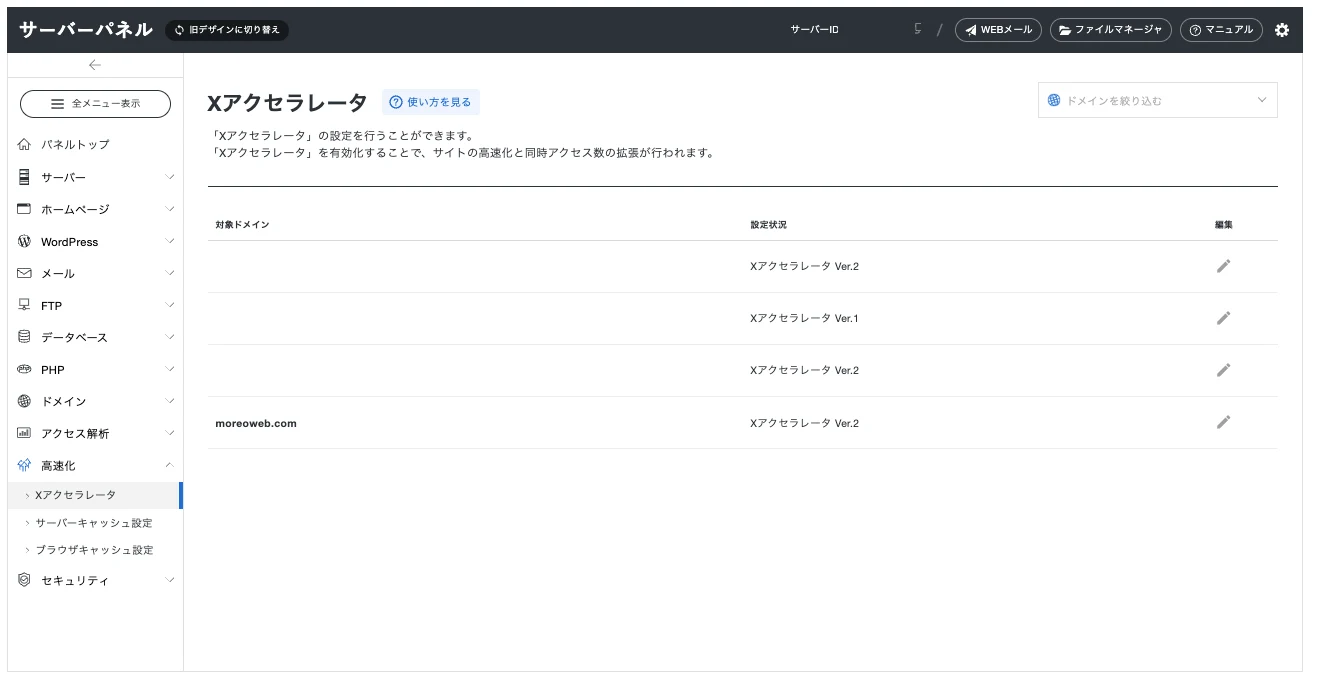
Task: Click the アクセス解析 chart icon
Action: pyautogui.click(x=25, y=433)
